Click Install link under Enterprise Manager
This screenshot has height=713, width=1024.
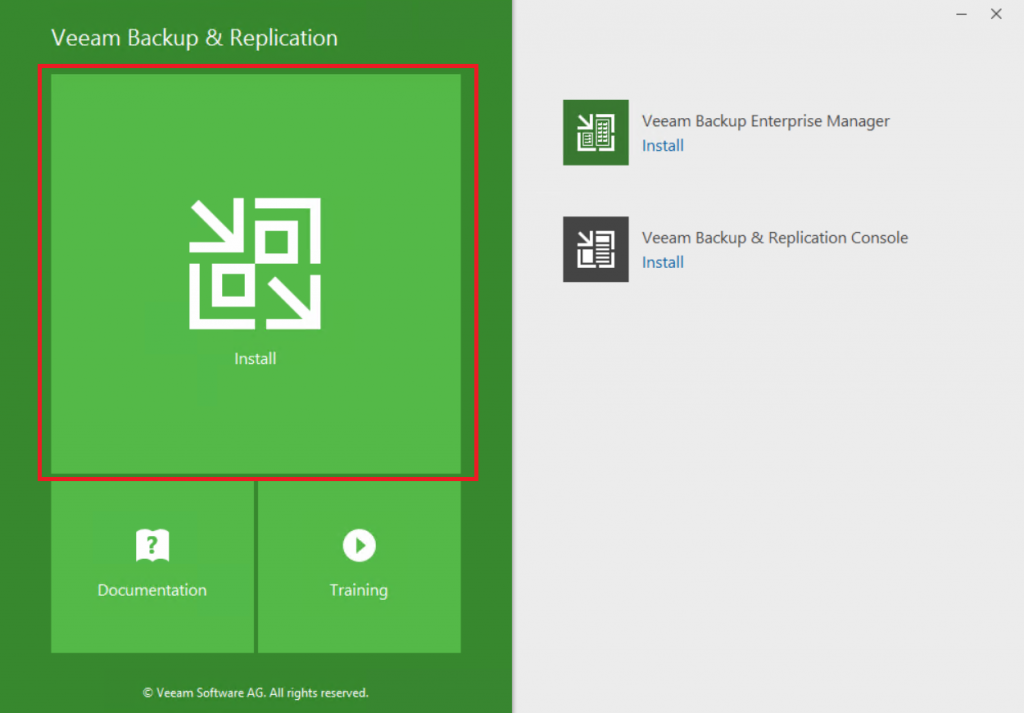(x=663, y=146)
